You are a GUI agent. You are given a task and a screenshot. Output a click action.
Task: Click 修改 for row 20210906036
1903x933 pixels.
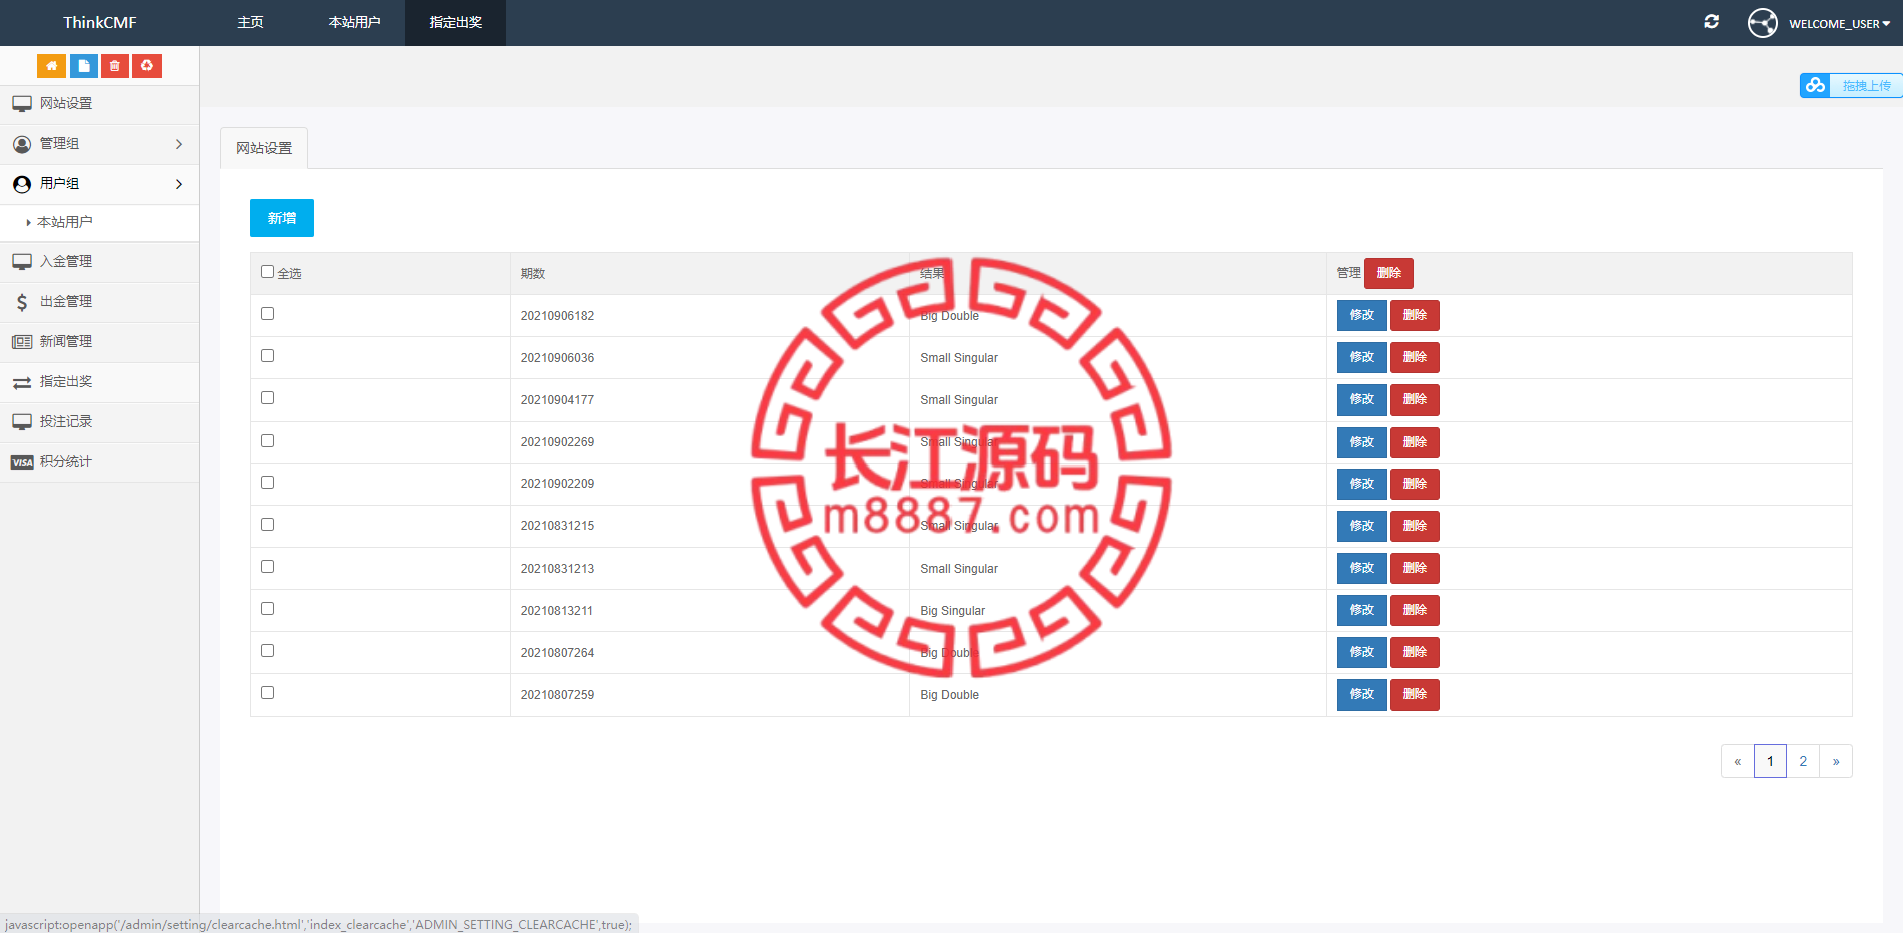coord(1362,357)
